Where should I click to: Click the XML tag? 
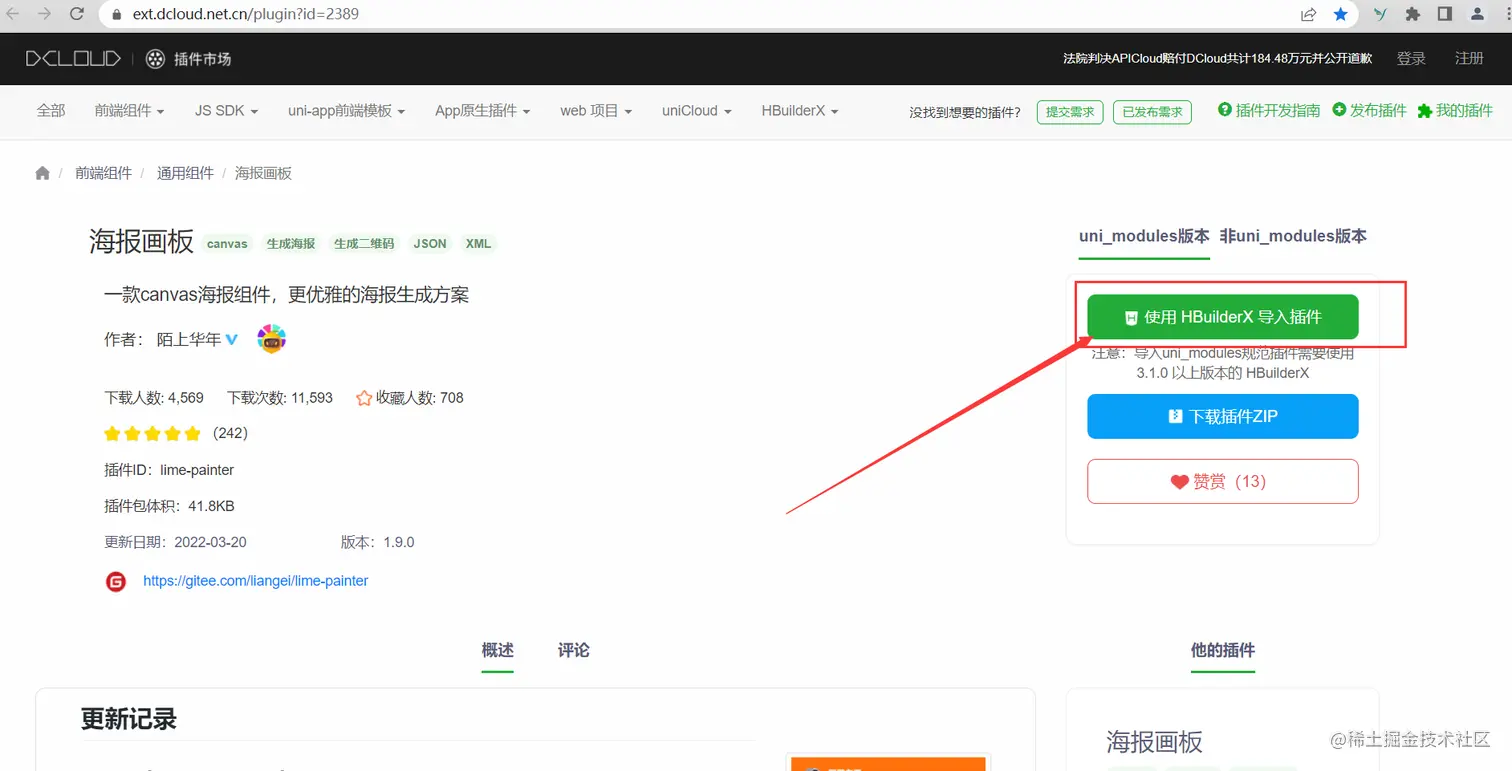[x=478, y=244]
